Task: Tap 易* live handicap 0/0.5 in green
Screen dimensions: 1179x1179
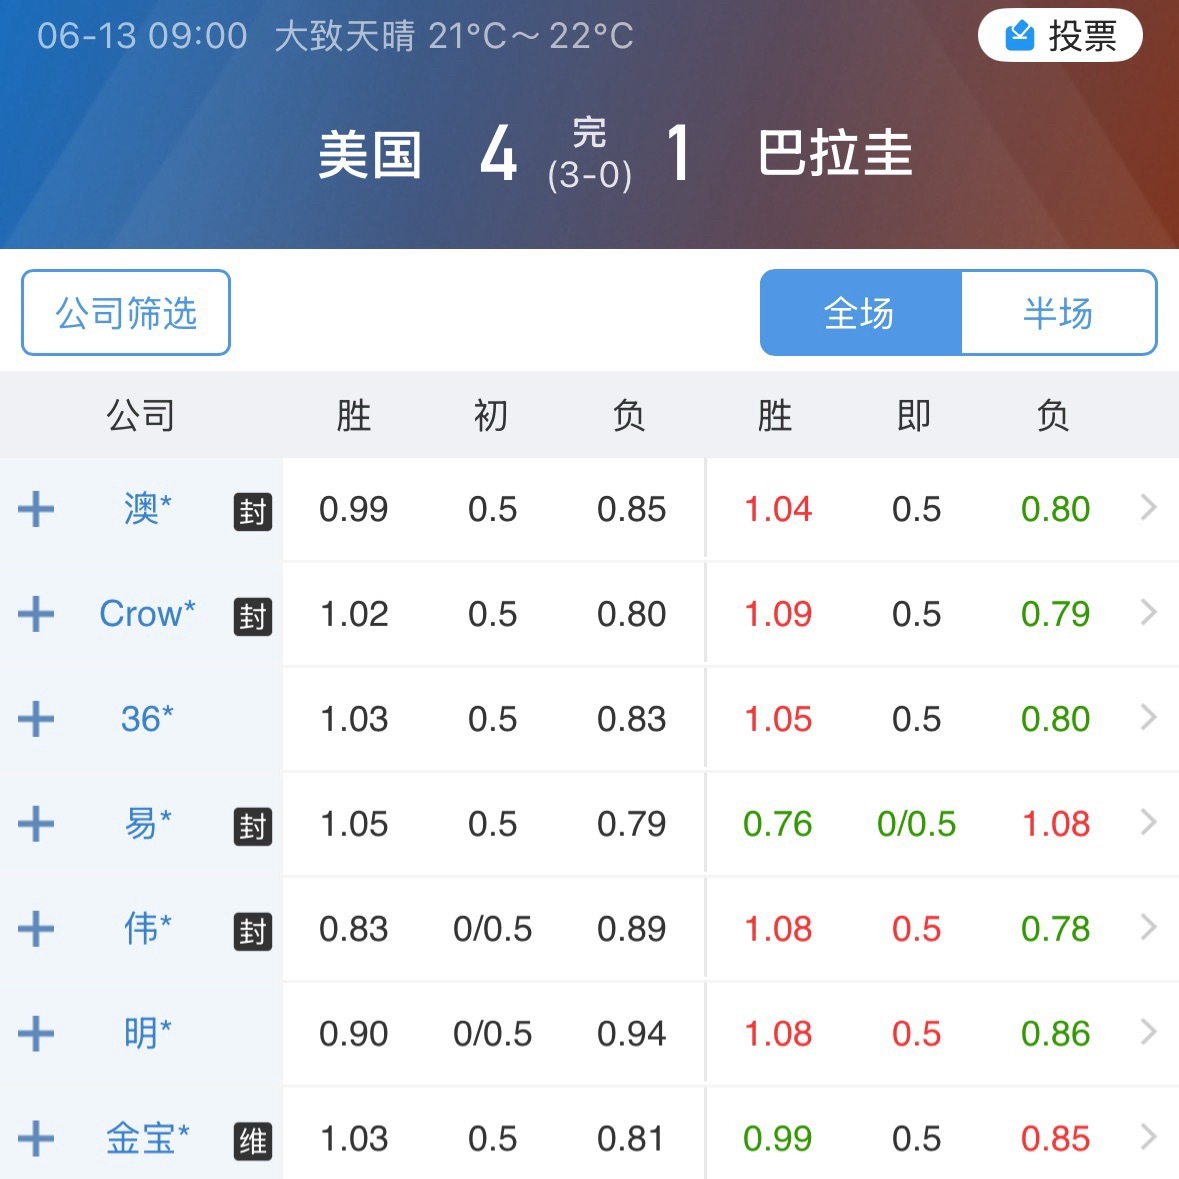Action: pos(916,823)
